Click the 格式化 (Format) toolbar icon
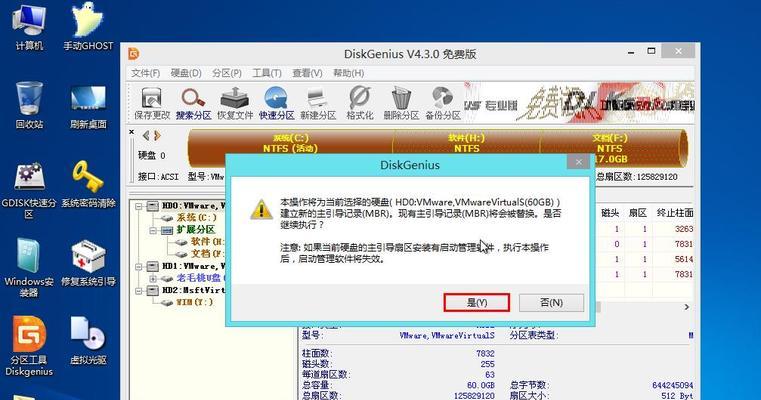This screenshot has width=761, height=400. point(360,102)
